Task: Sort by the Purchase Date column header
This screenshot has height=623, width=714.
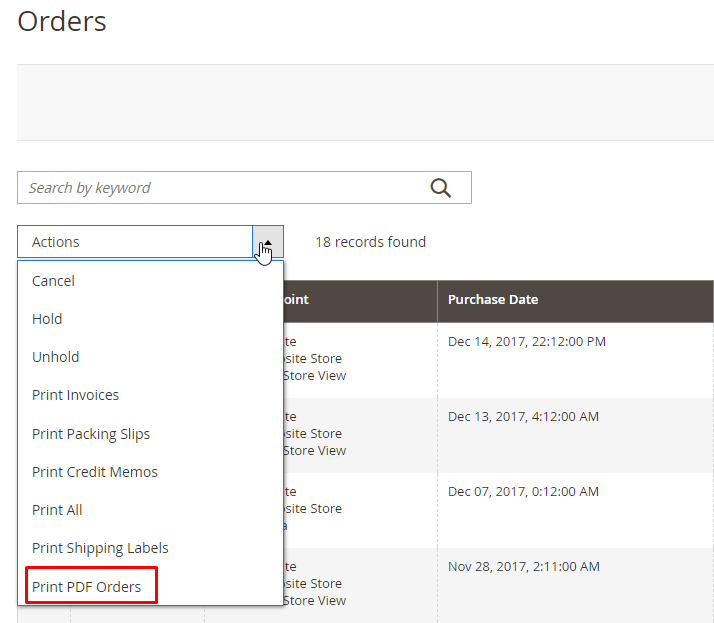Action: tap(493, 300)
